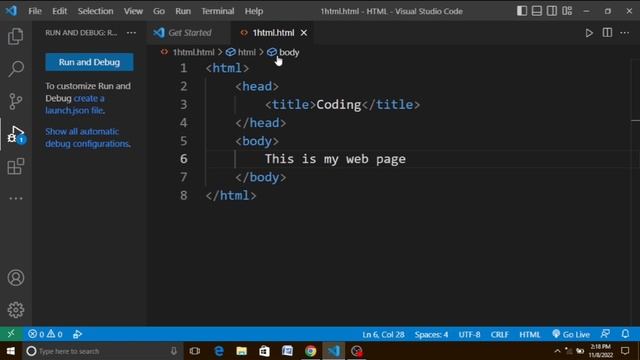Click create a launch.json file link
The image size is (640, 360).
click(x=75, y=104)
